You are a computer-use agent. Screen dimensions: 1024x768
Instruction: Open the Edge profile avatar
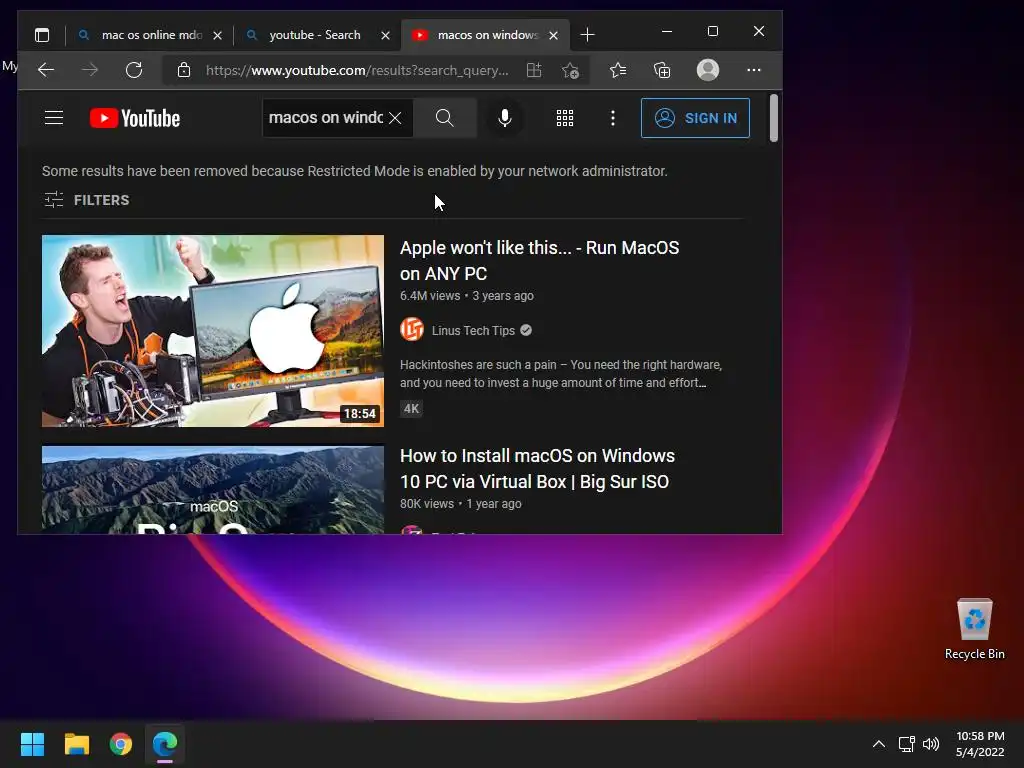(708, 70)
